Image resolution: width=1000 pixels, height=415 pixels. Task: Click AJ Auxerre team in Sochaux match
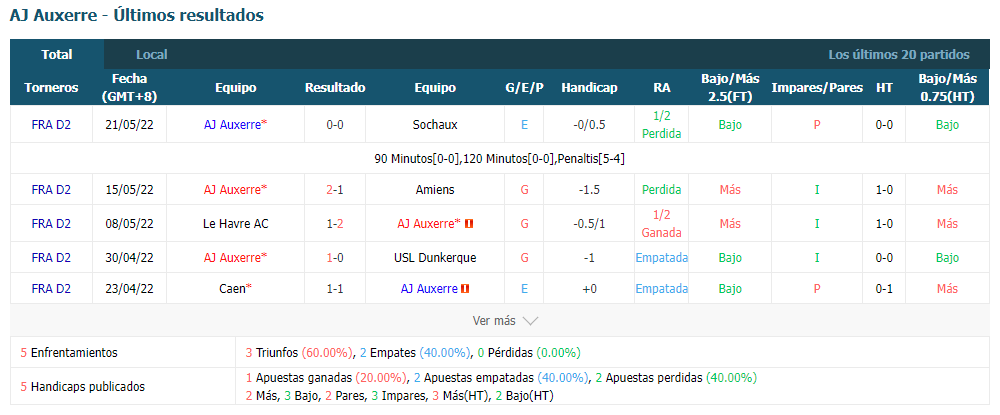(232, 125)
